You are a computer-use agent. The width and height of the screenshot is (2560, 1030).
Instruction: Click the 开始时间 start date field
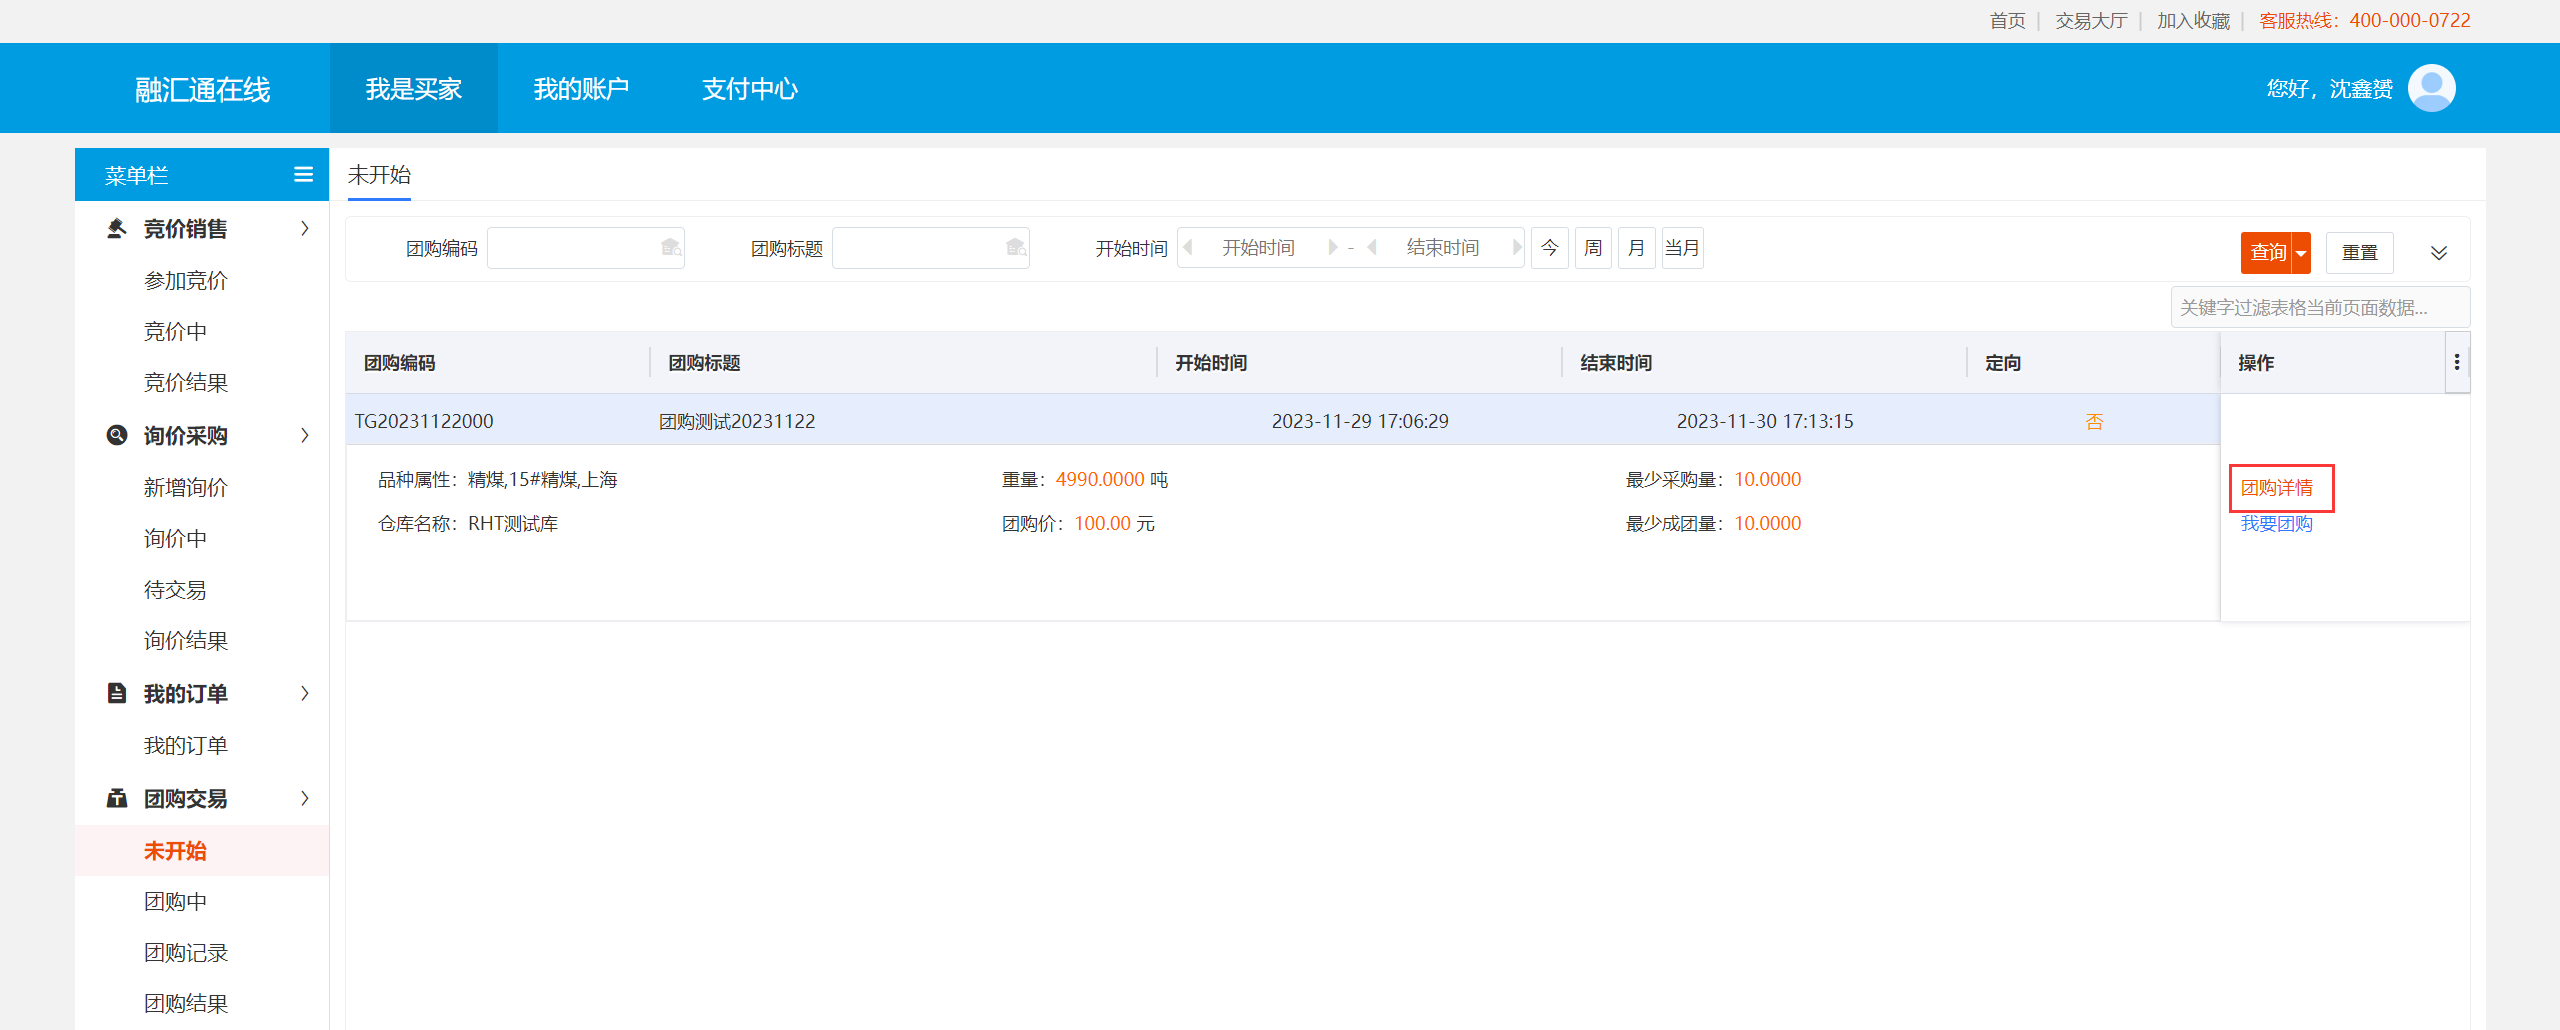pos(1259,247)
